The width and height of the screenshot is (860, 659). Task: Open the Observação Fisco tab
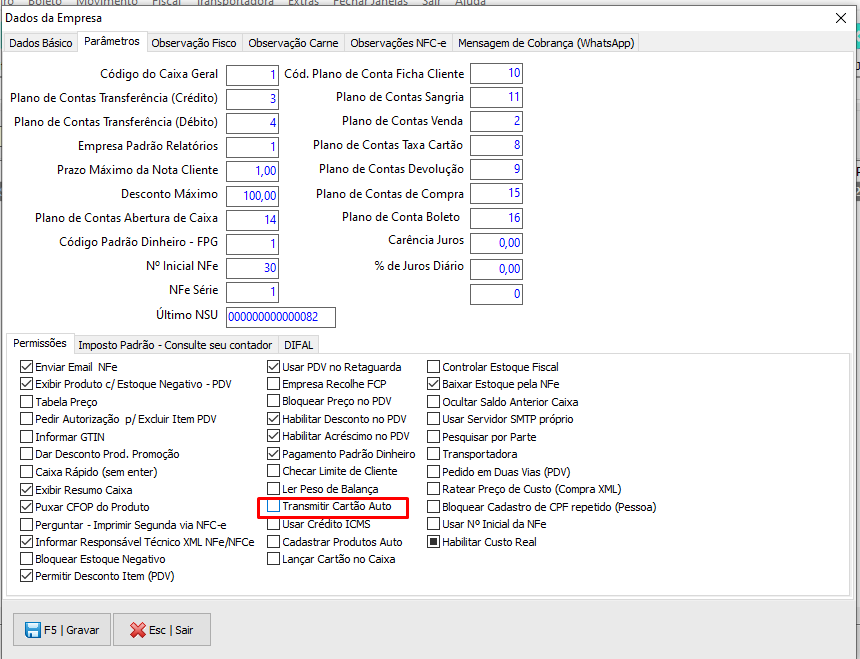194,43
